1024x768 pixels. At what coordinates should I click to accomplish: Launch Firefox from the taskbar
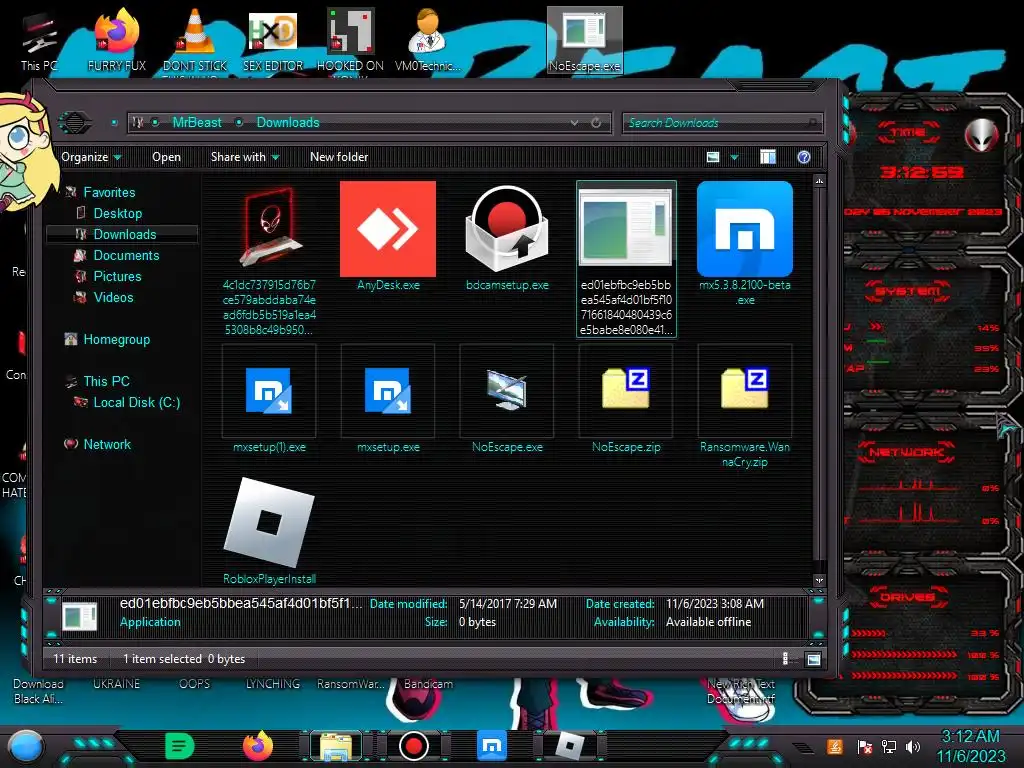[259, 746]
